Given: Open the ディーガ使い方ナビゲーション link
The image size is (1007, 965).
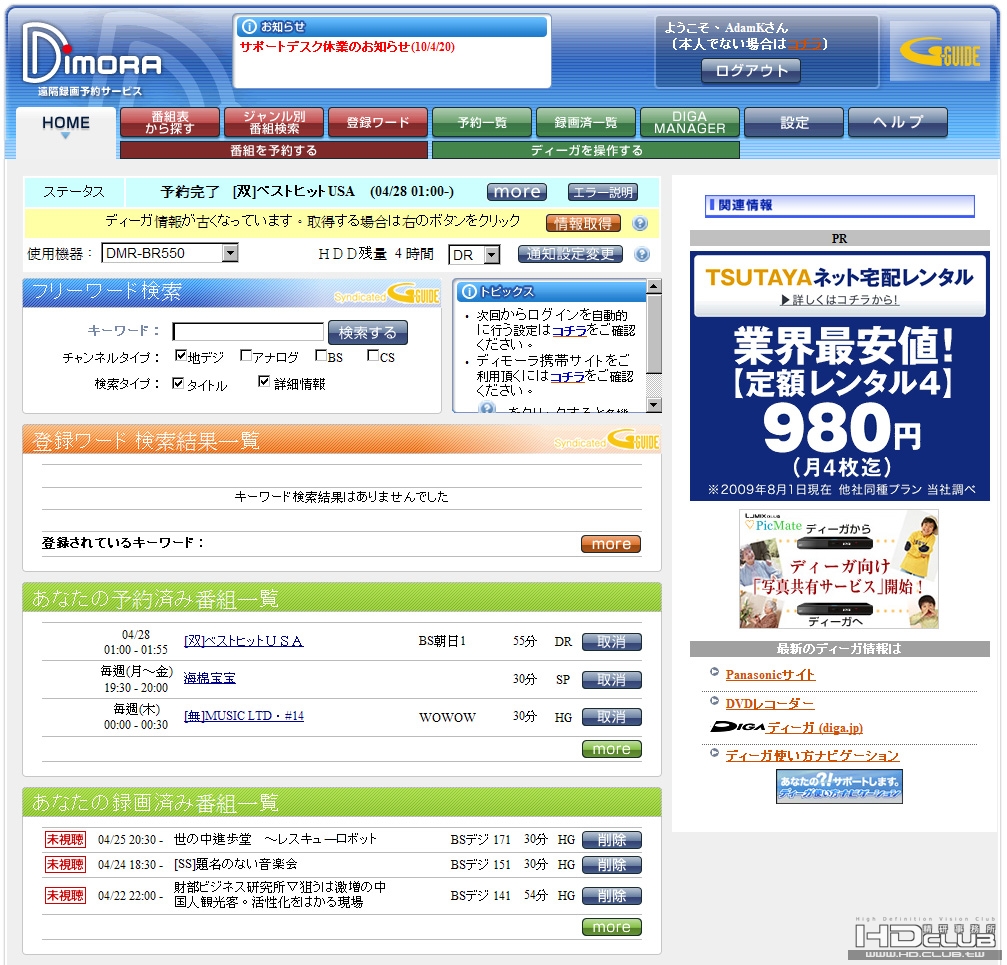Looking at the screenshot, I should (x=812, y=756).
